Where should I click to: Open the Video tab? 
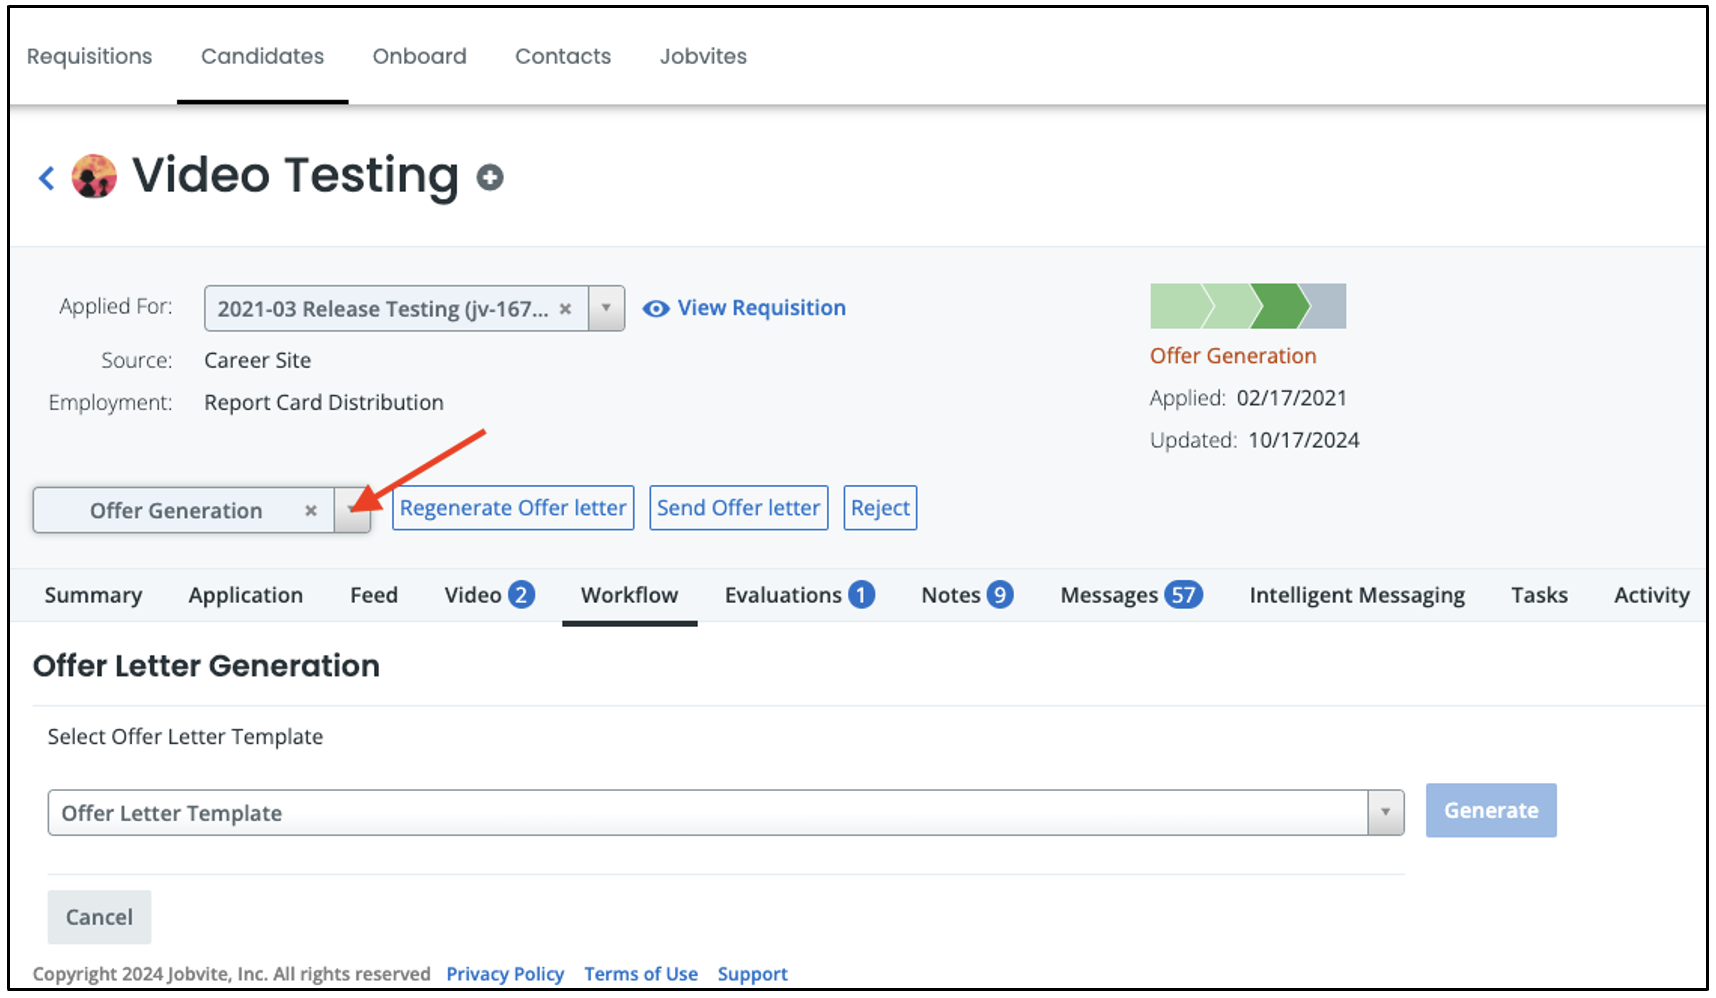coord(489,596)
